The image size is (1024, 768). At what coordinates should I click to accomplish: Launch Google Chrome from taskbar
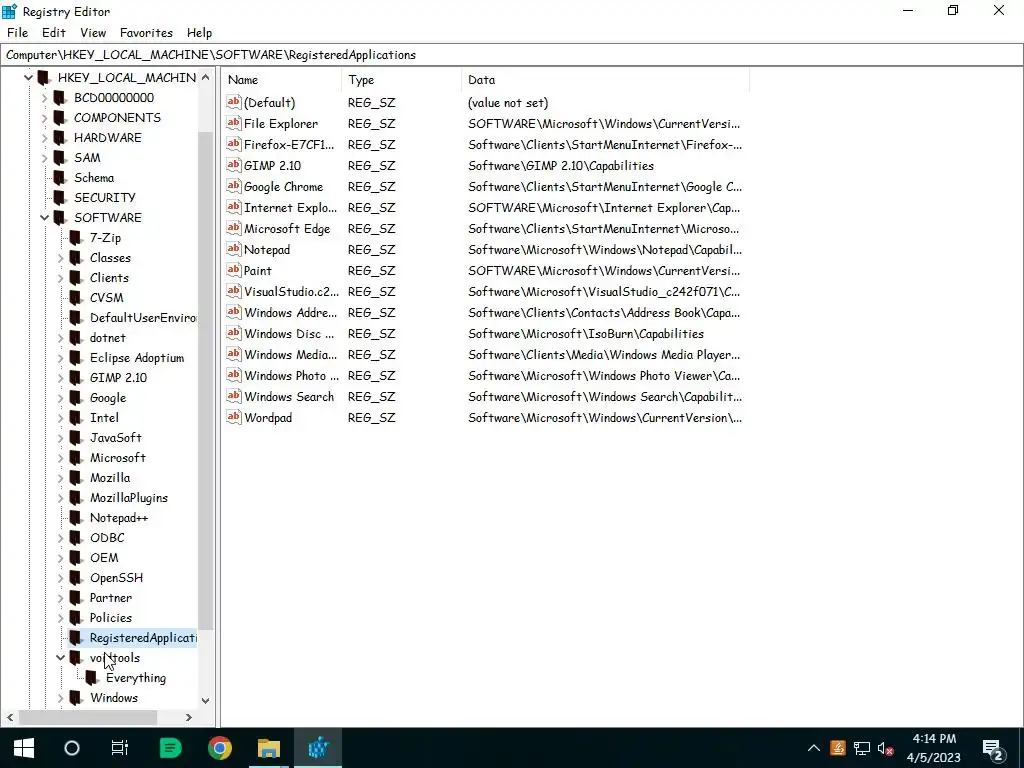coord(220,748)
